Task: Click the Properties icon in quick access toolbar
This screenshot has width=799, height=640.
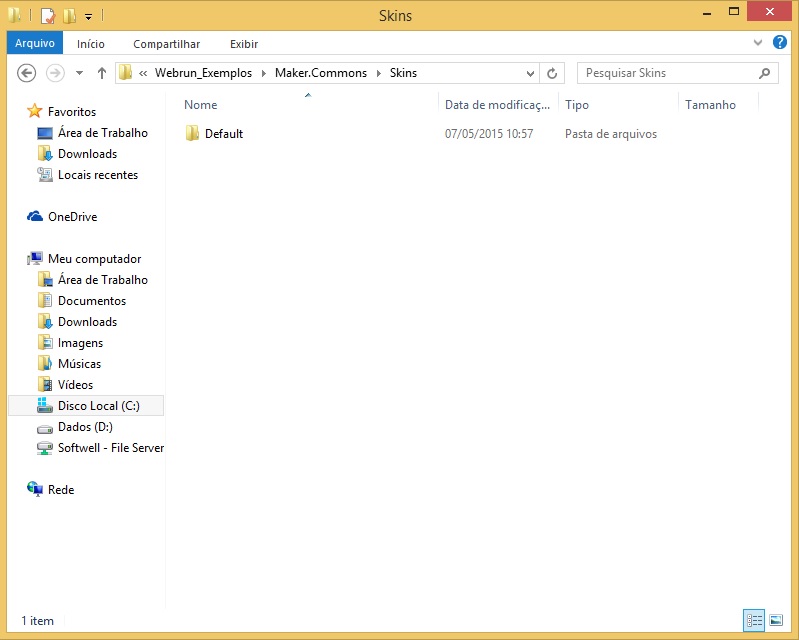Action: [x=47, y=16]
